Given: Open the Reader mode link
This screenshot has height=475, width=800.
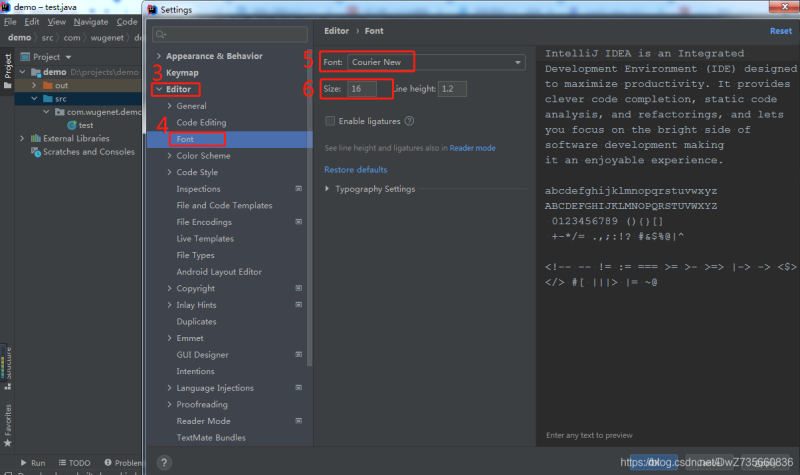Looking at the screenshot, I should pyautogui.click(x=472, y=148).
